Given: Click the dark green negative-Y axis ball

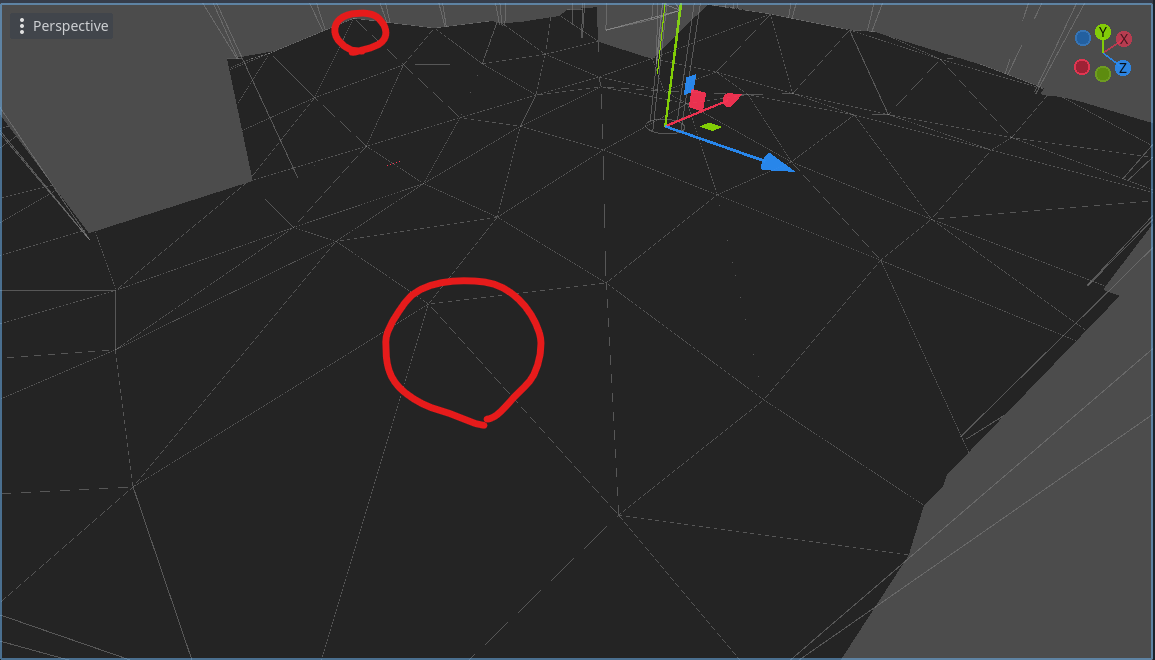Looking at the screenshot, I should click(x=1102, y=73).
